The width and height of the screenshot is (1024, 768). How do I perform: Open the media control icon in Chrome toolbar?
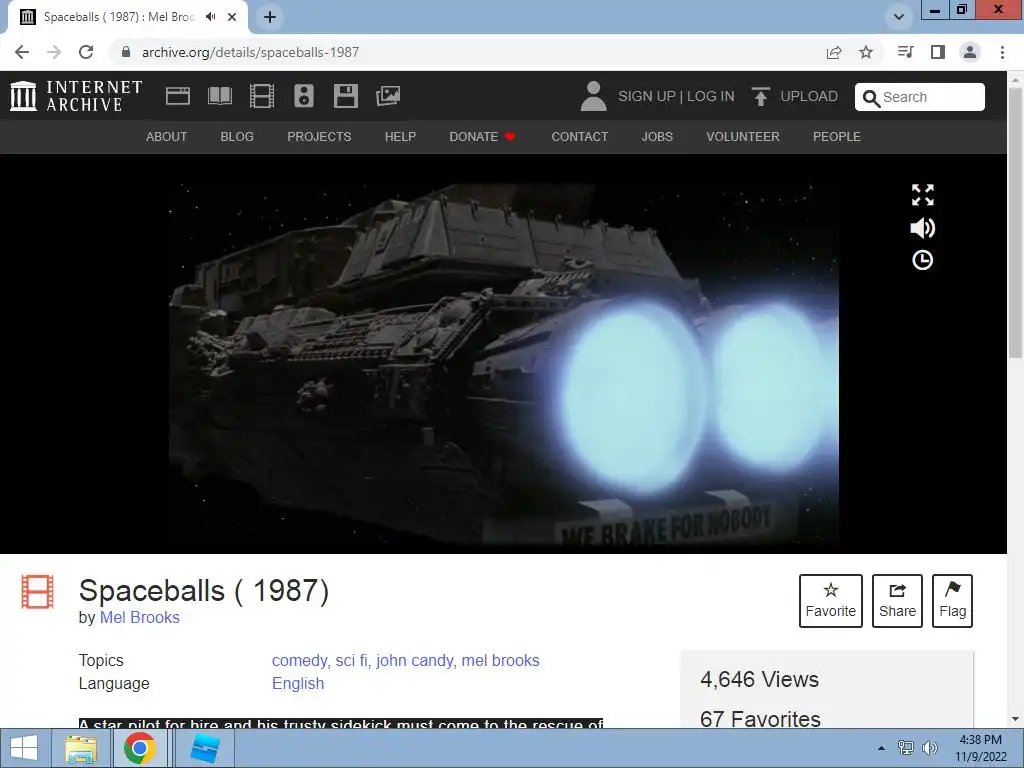905,52
